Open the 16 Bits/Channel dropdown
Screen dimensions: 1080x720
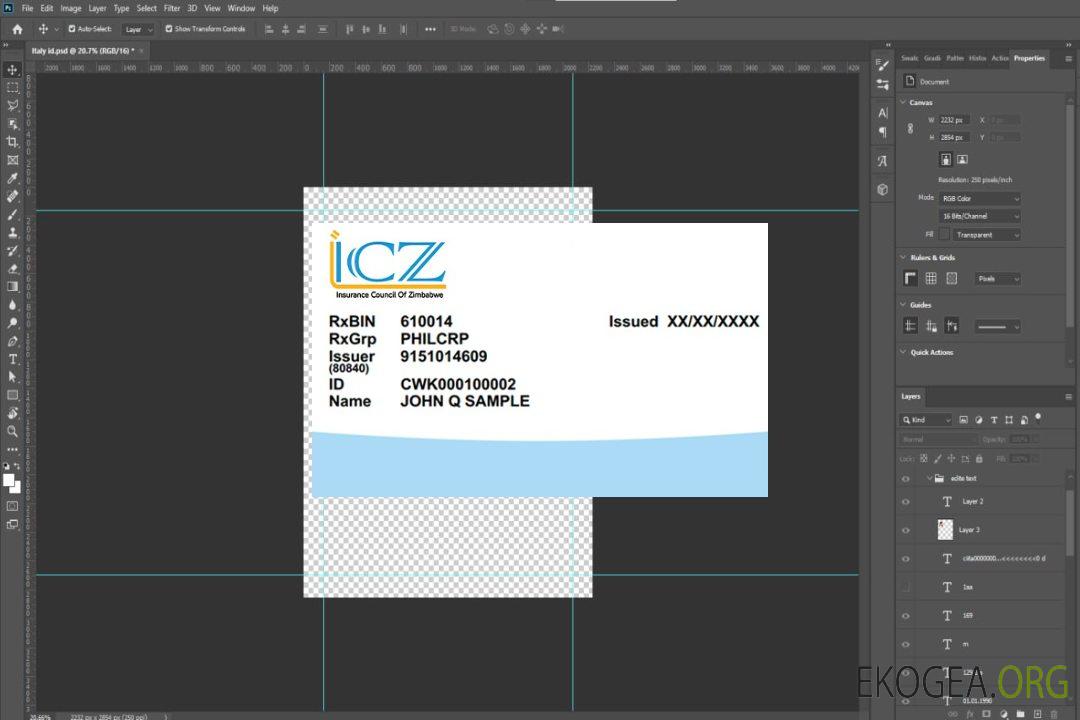980,216
